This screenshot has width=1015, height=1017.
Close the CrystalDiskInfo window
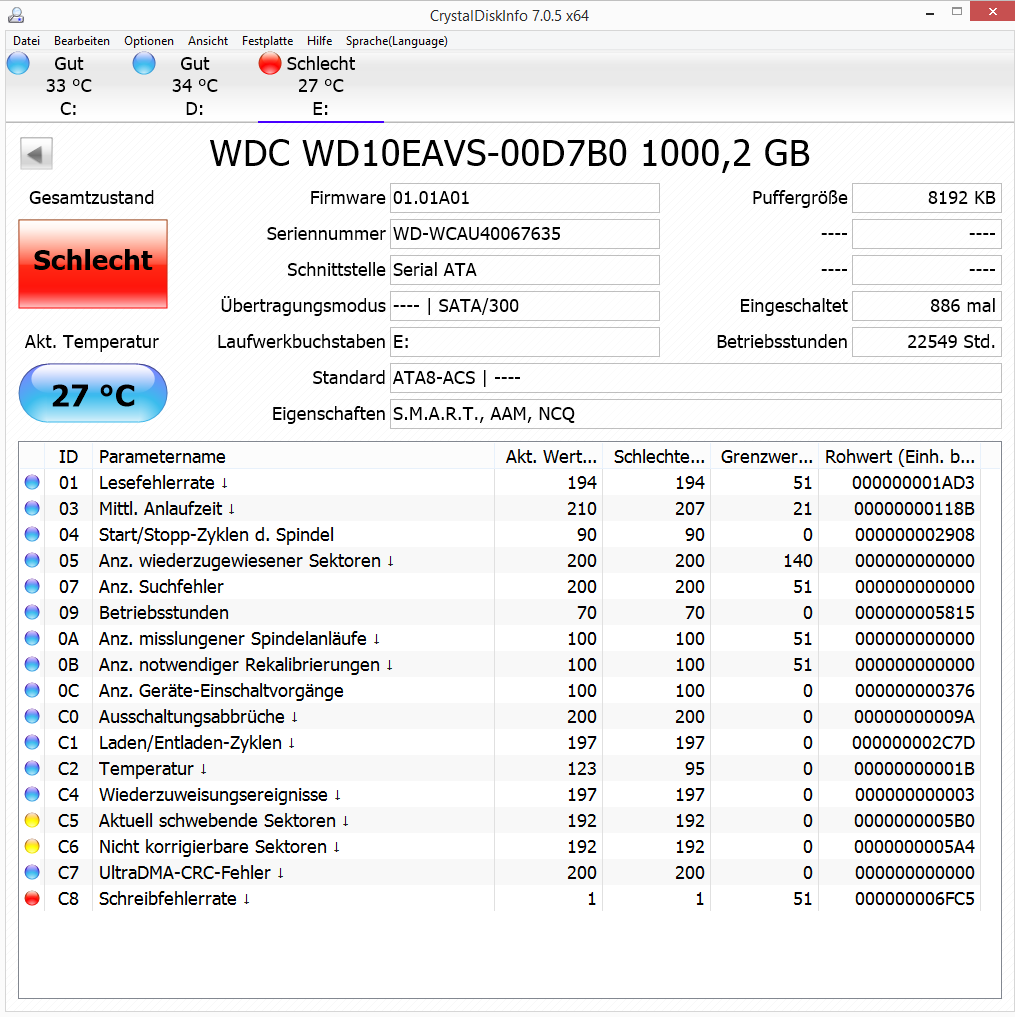click(x=992, y=12)
